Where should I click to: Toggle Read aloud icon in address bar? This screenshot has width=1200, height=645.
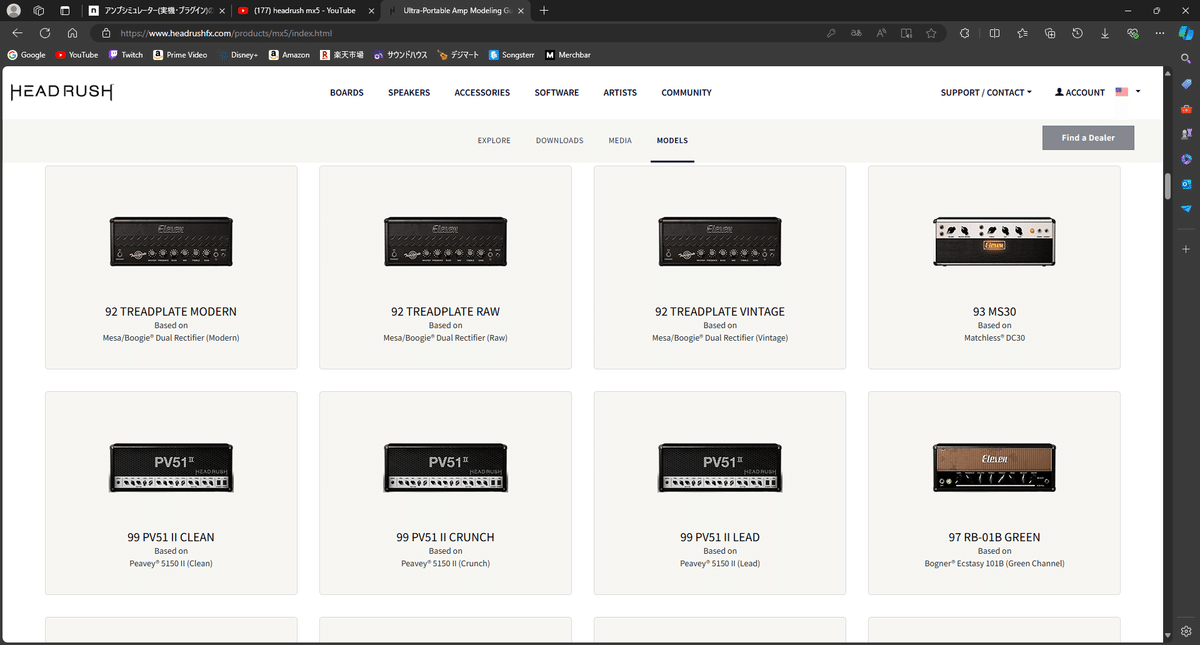881,32
